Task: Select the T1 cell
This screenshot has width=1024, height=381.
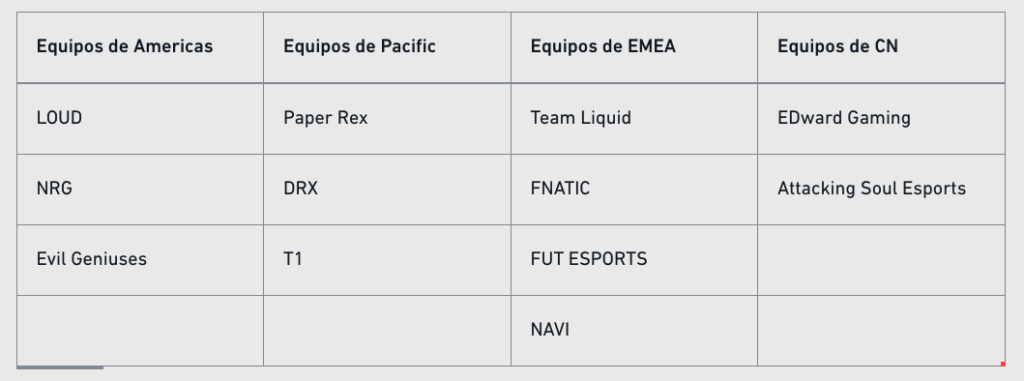Action: tap(387, 260)
